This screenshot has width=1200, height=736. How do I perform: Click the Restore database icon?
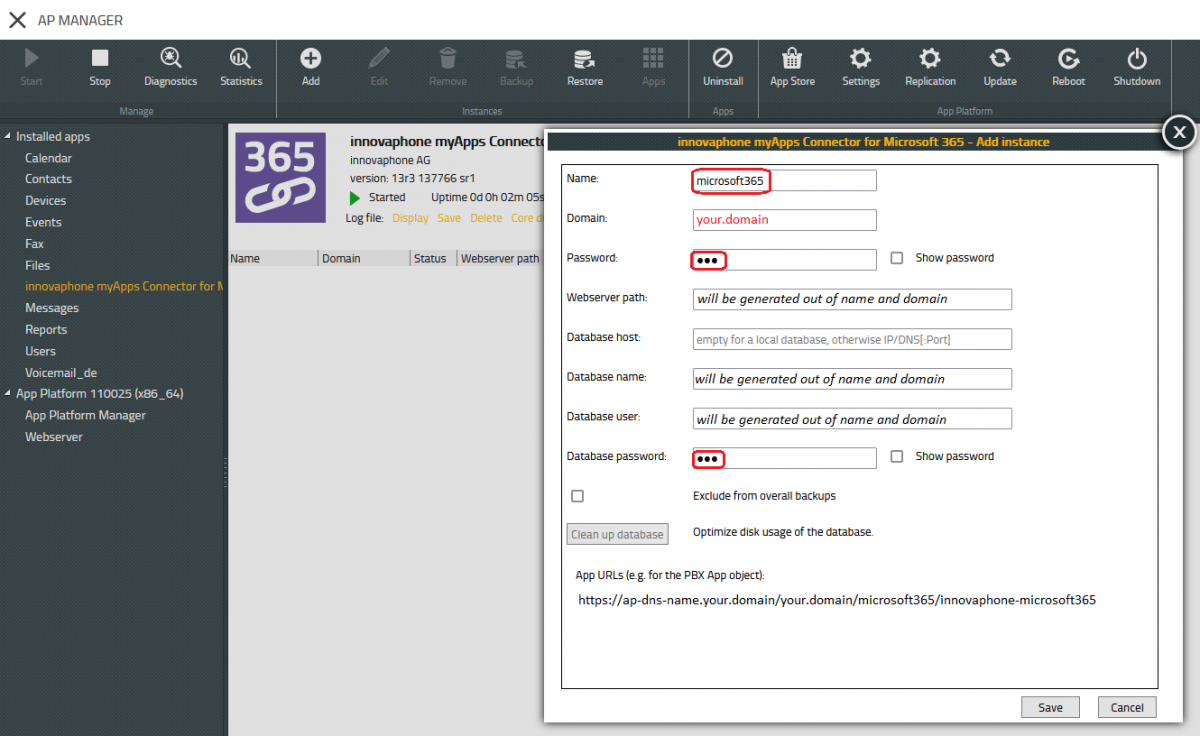[x=585, y=59]
